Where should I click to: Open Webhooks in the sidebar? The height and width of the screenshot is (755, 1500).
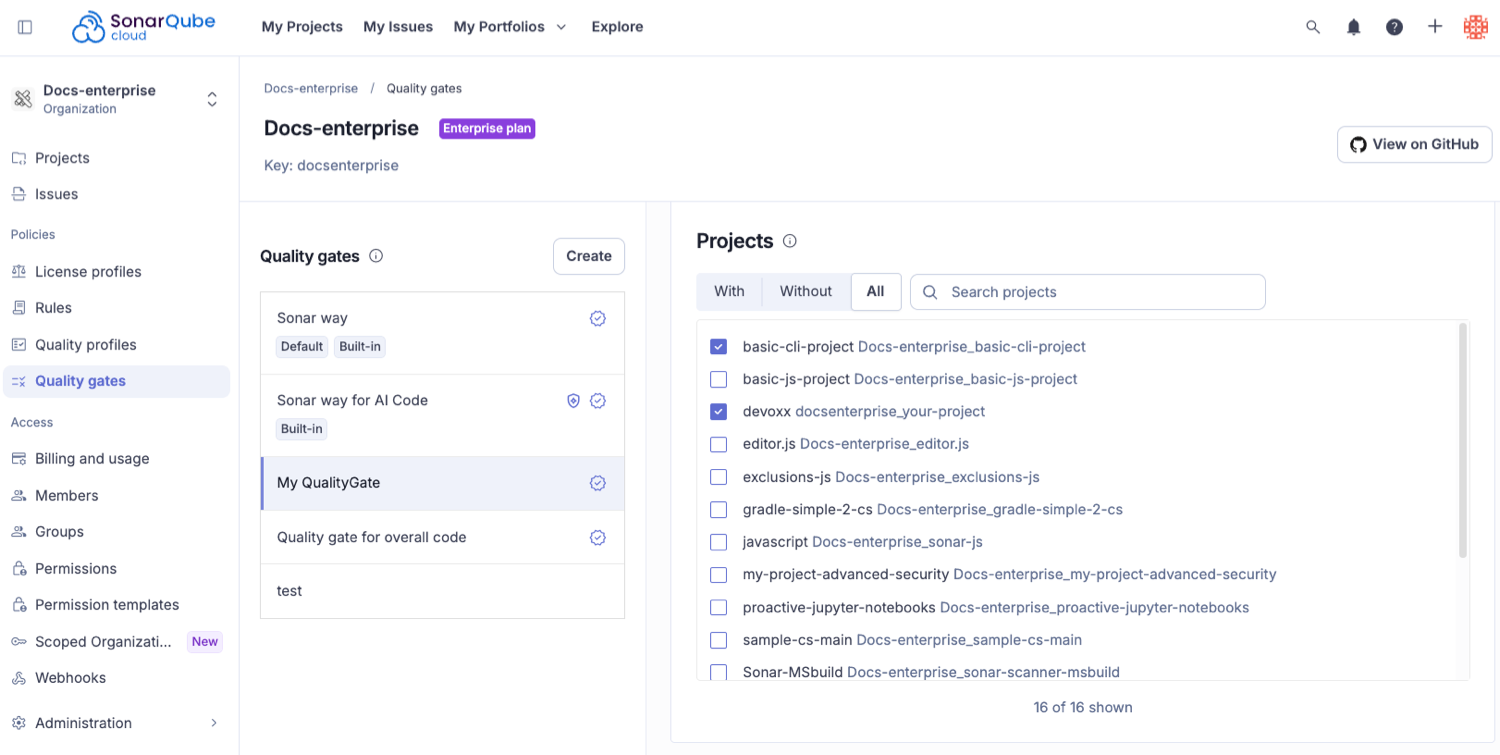(x=118, y=678)
